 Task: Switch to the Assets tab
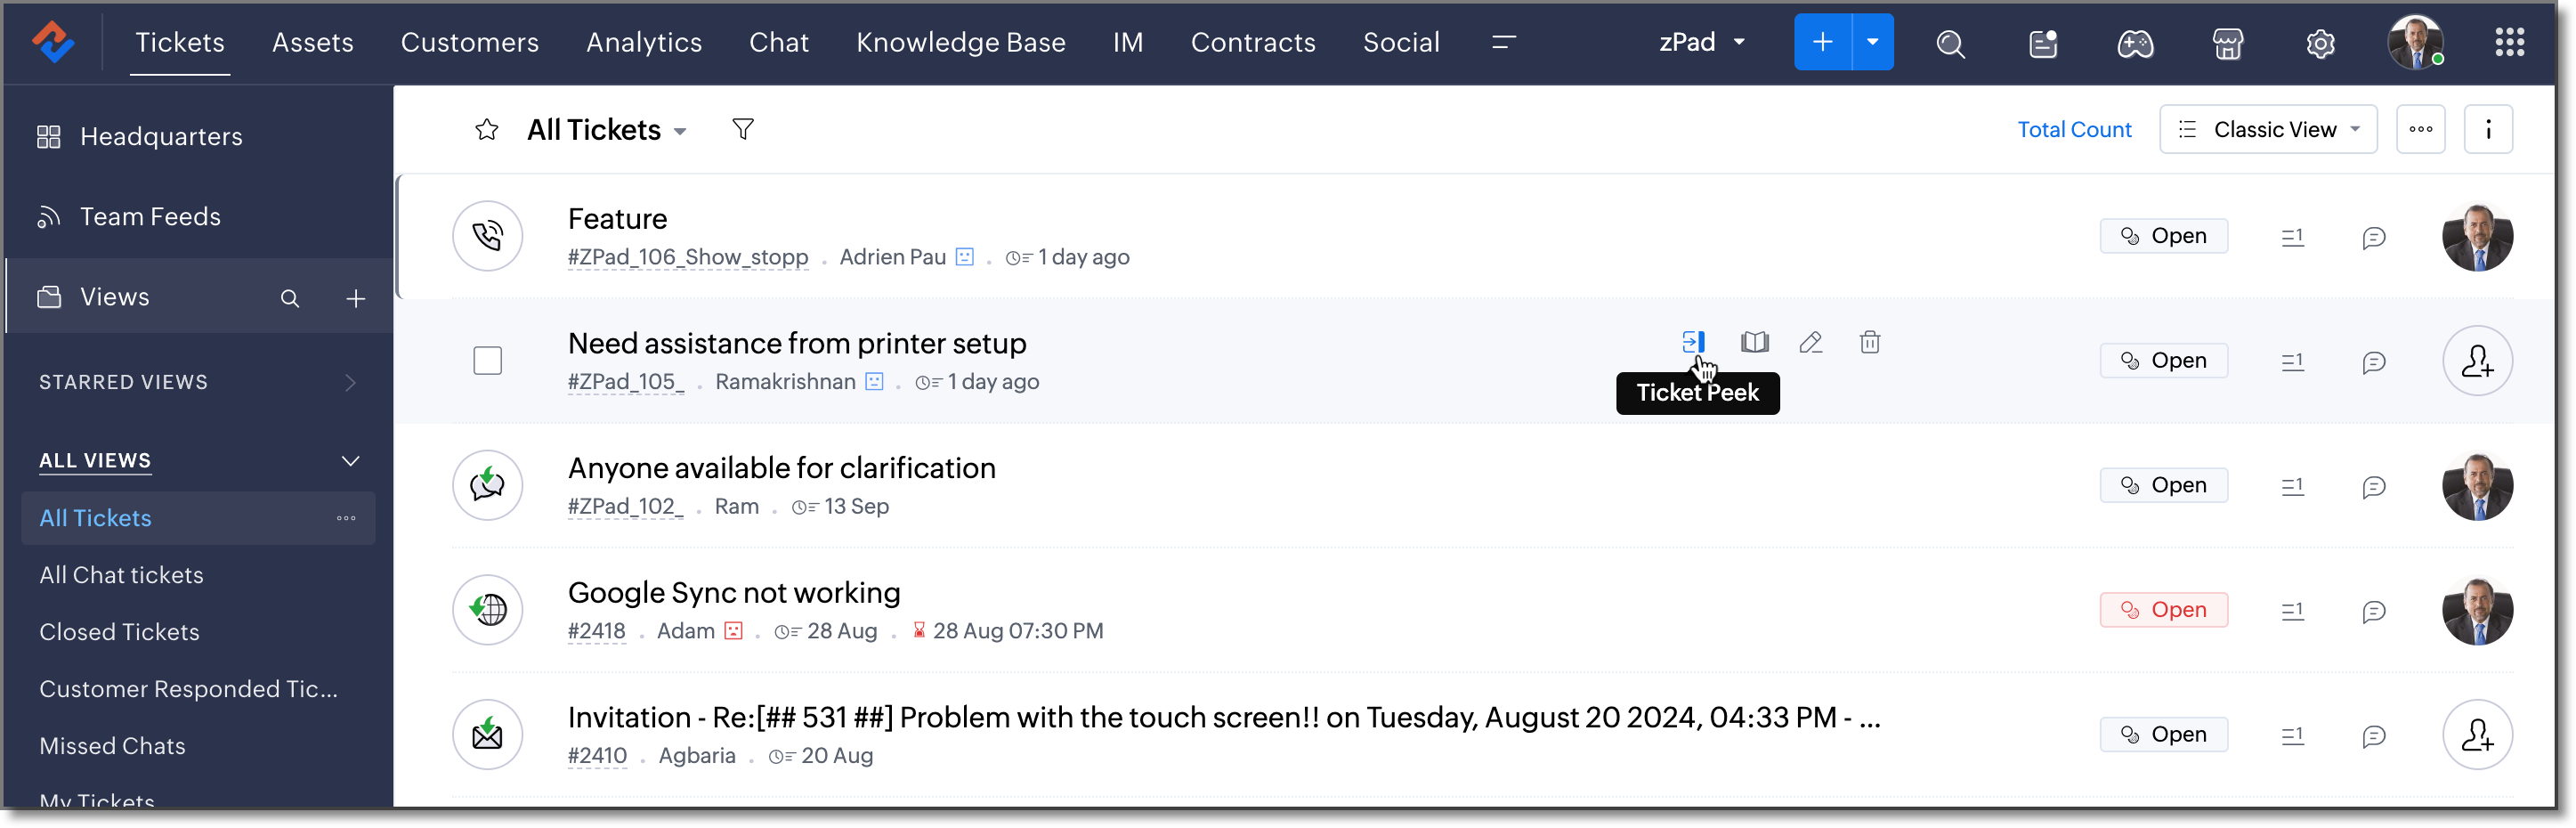[x=313, y=42]
